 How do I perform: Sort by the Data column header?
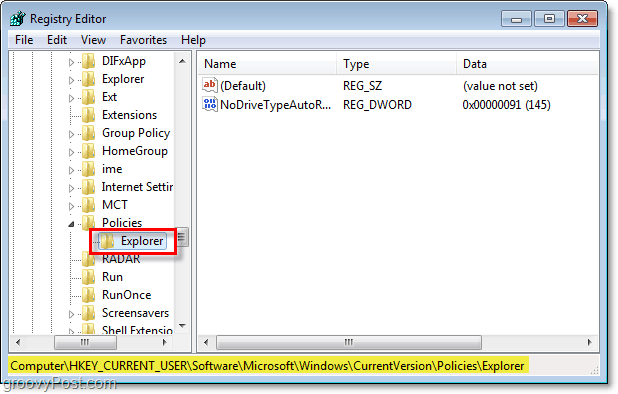click(527, 63)
